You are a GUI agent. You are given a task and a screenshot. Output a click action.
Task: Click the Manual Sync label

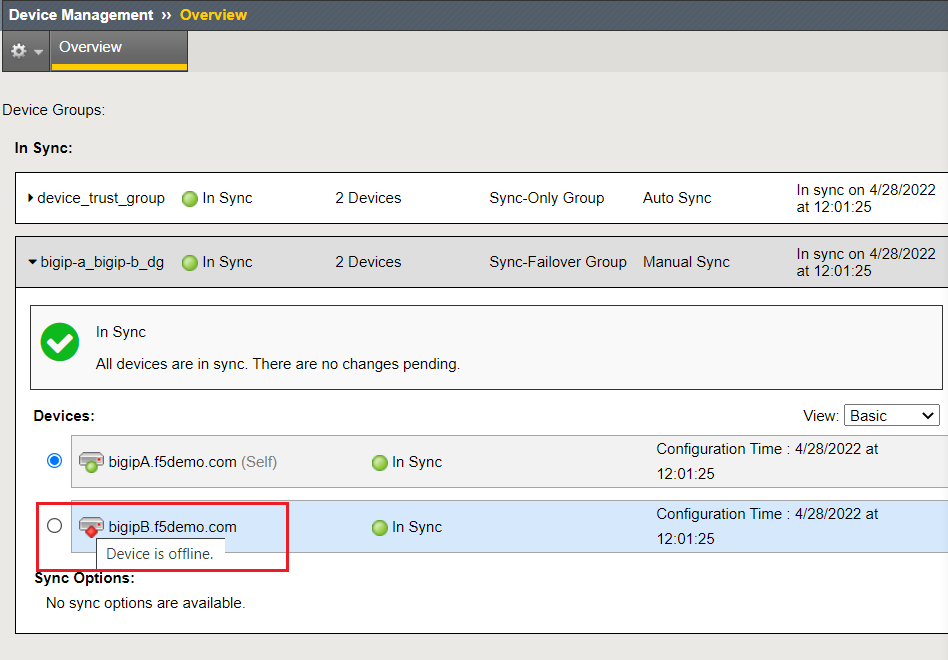tap(686, 262)
